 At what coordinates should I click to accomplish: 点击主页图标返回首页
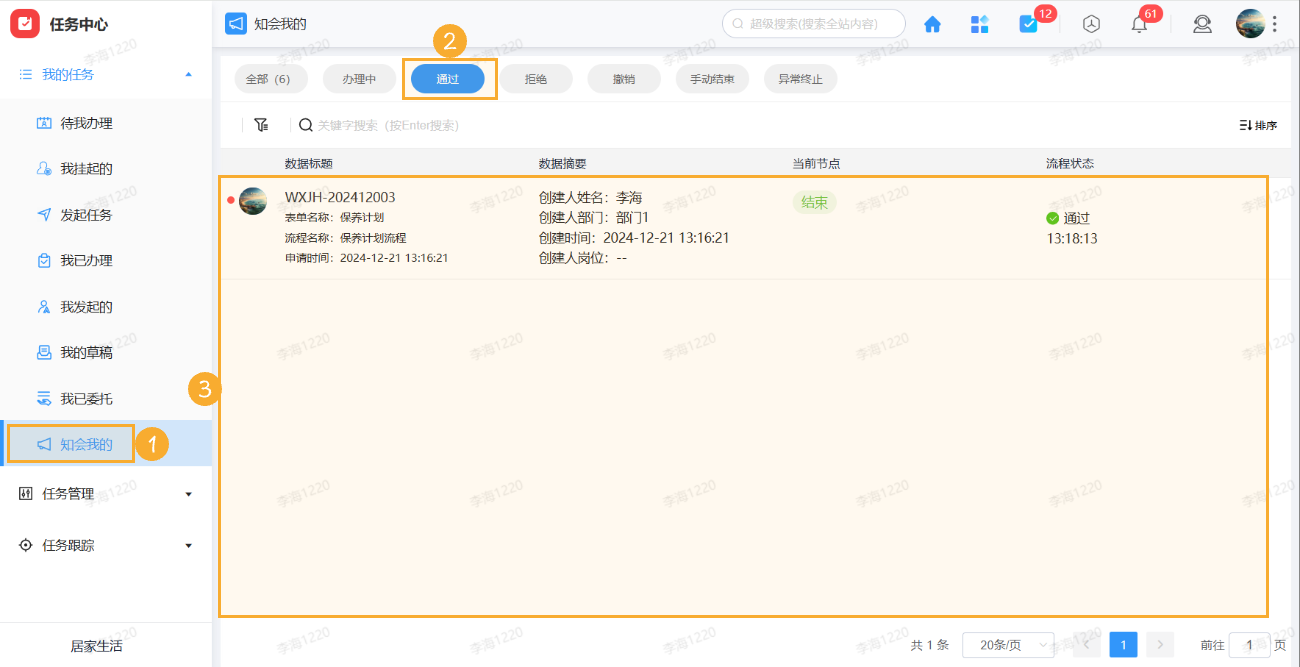(x=932, y=23)
